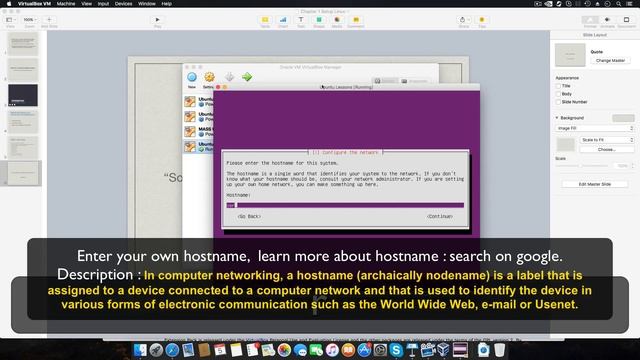Click the <Go Back> installer button
The height and width of the screenshot is (360, 640).
[x=249, y=216]
